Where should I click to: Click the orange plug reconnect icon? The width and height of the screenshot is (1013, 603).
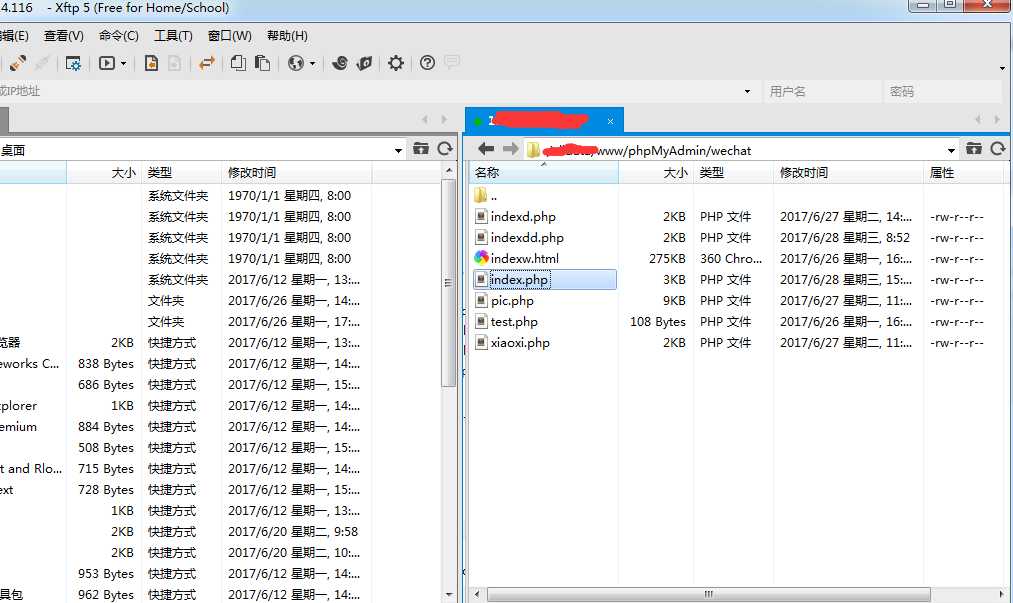coord(18,63)
